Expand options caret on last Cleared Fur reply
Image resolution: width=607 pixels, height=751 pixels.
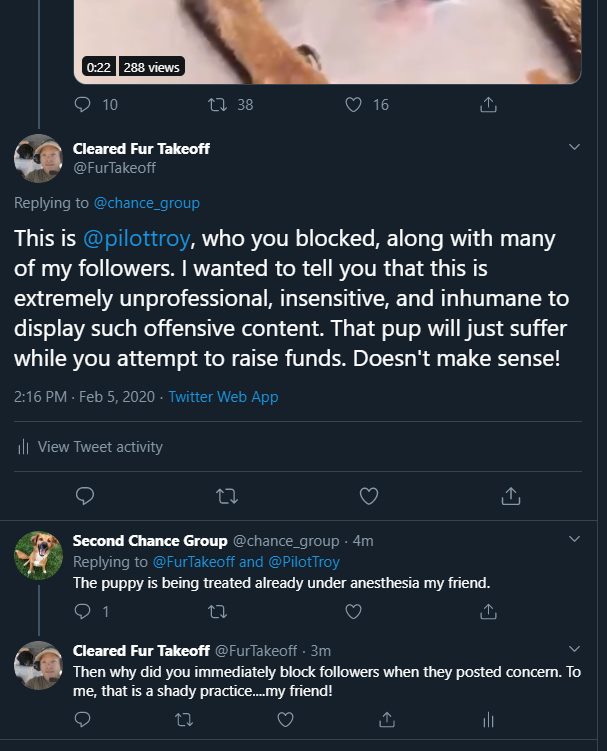tap(574, 649)
